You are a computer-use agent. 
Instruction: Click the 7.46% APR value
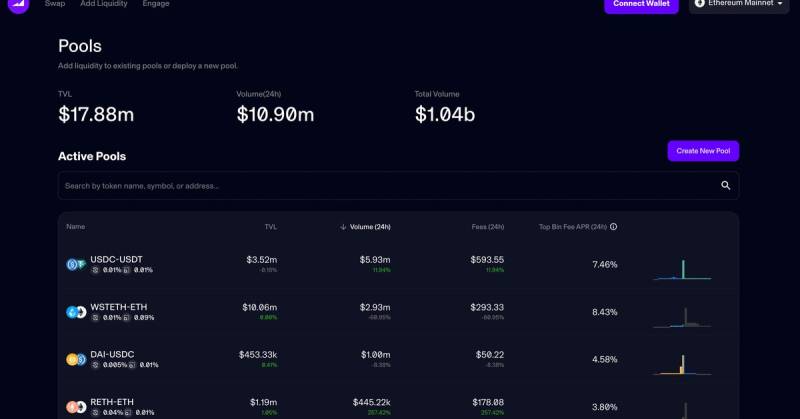605,264
